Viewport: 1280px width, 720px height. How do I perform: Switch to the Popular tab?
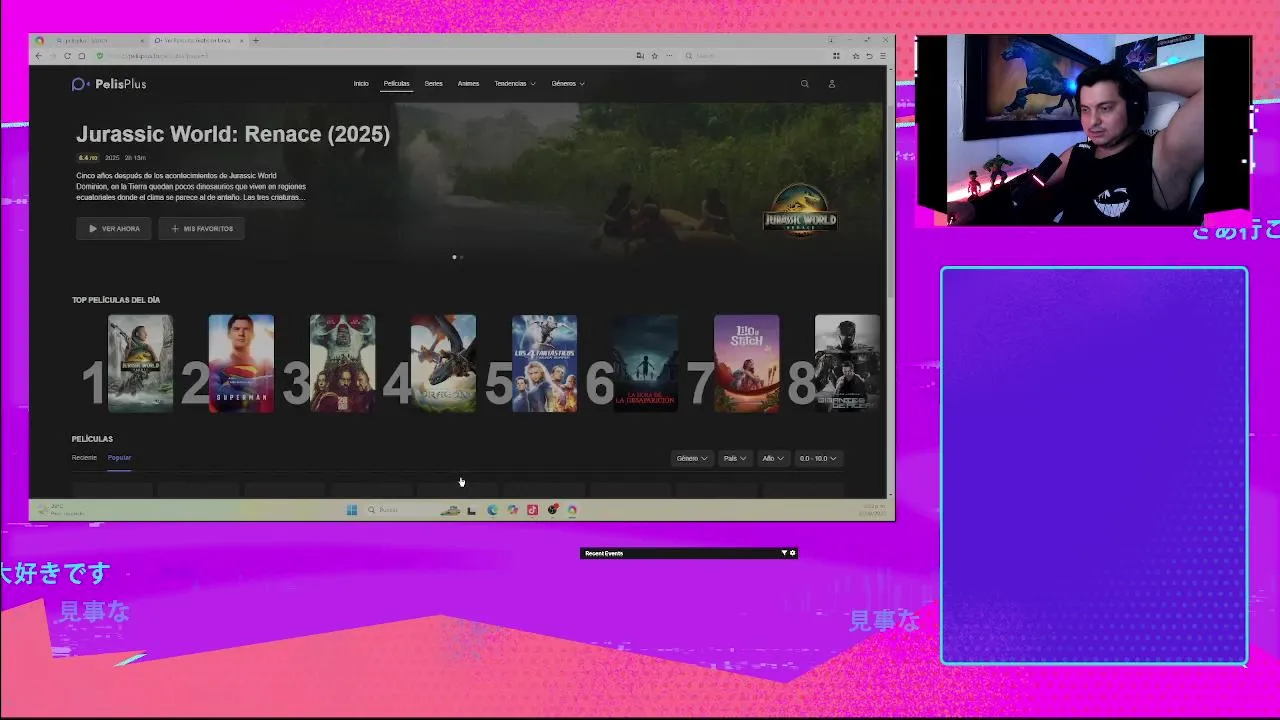119,458
